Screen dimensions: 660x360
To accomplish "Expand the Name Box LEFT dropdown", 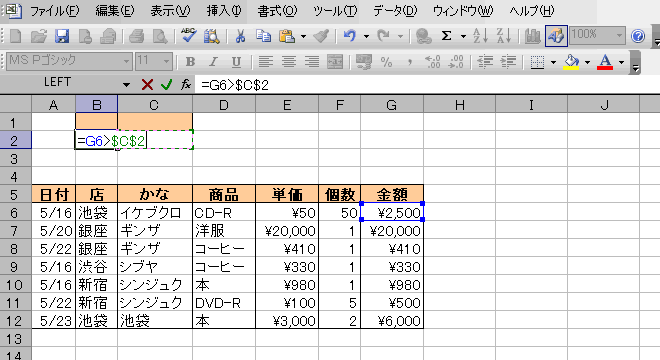I will click(x=126, y=85).
